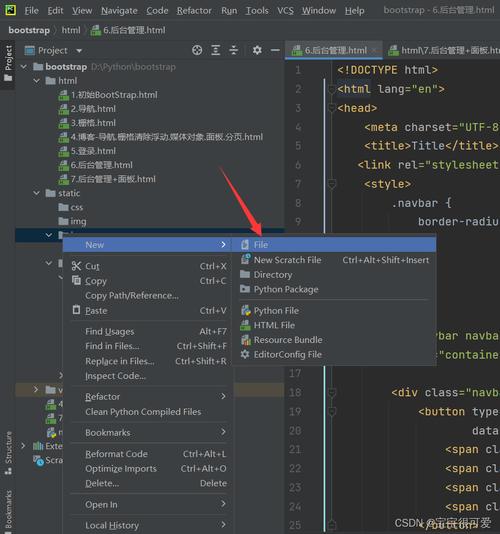
Task: Collapse the bootstrap root folder
Action: pyautogui.click(x=24, y=67)
